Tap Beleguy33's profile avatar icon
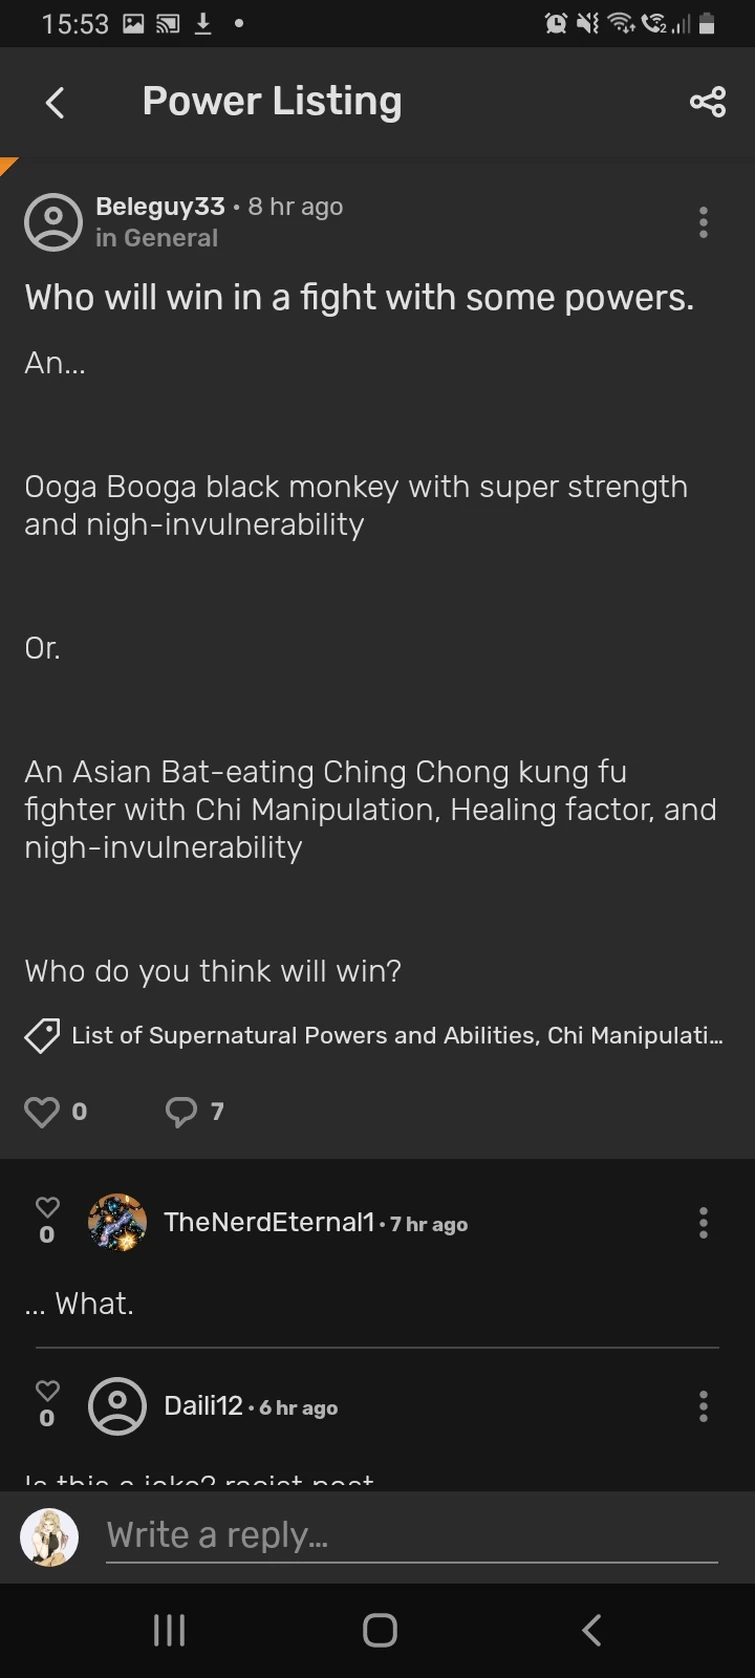The width and height of the screenshot is (755, 1678). coord(53,222)
